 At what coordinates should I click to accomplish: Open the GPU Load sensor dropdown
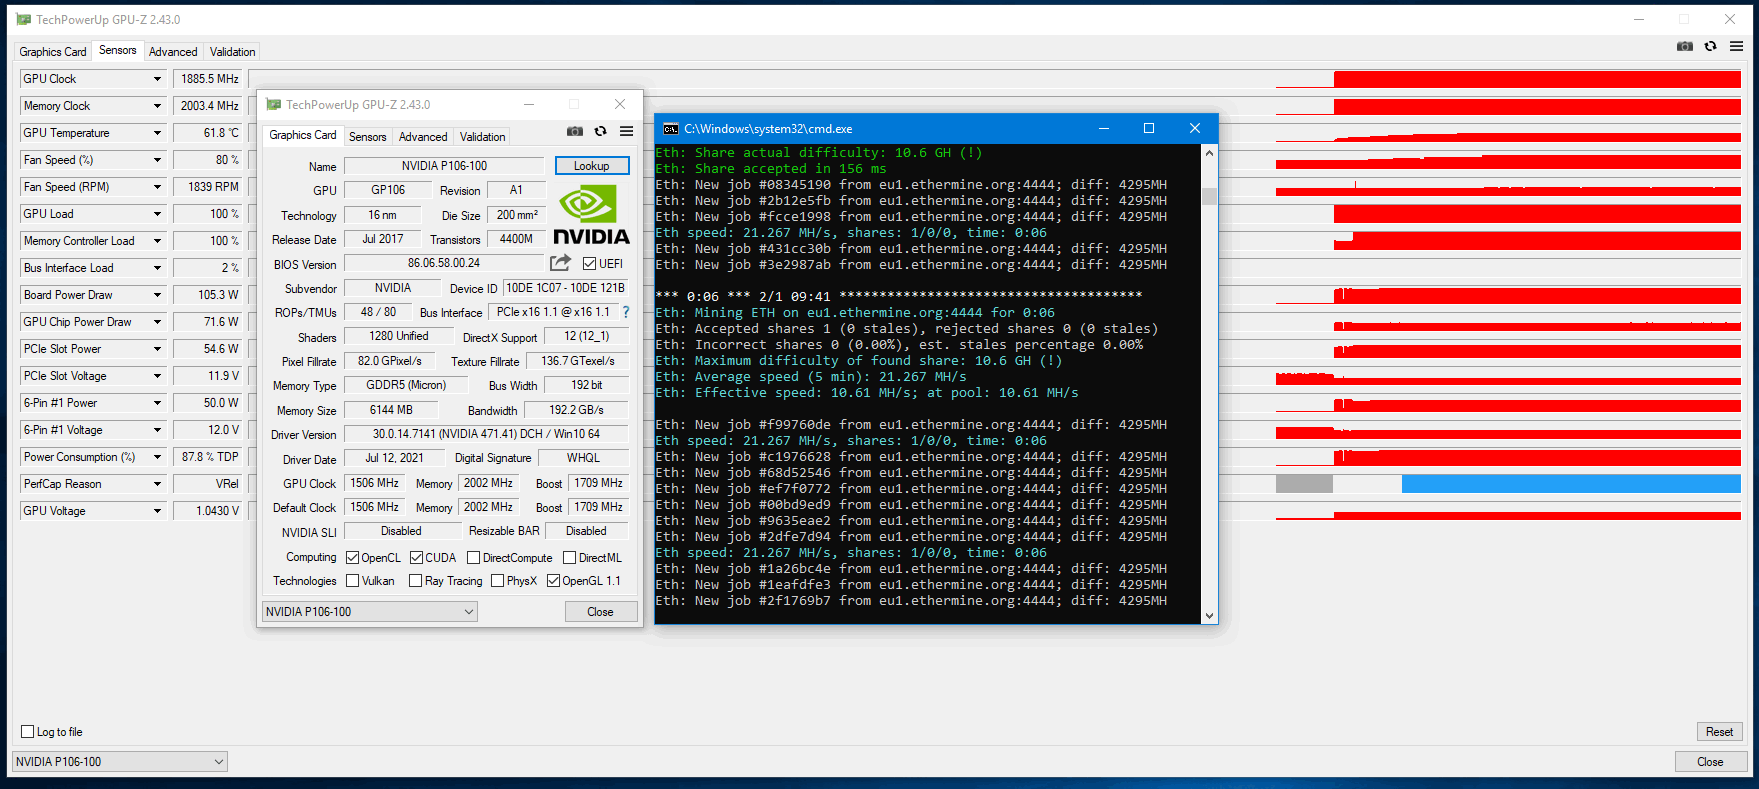[157, 214]
